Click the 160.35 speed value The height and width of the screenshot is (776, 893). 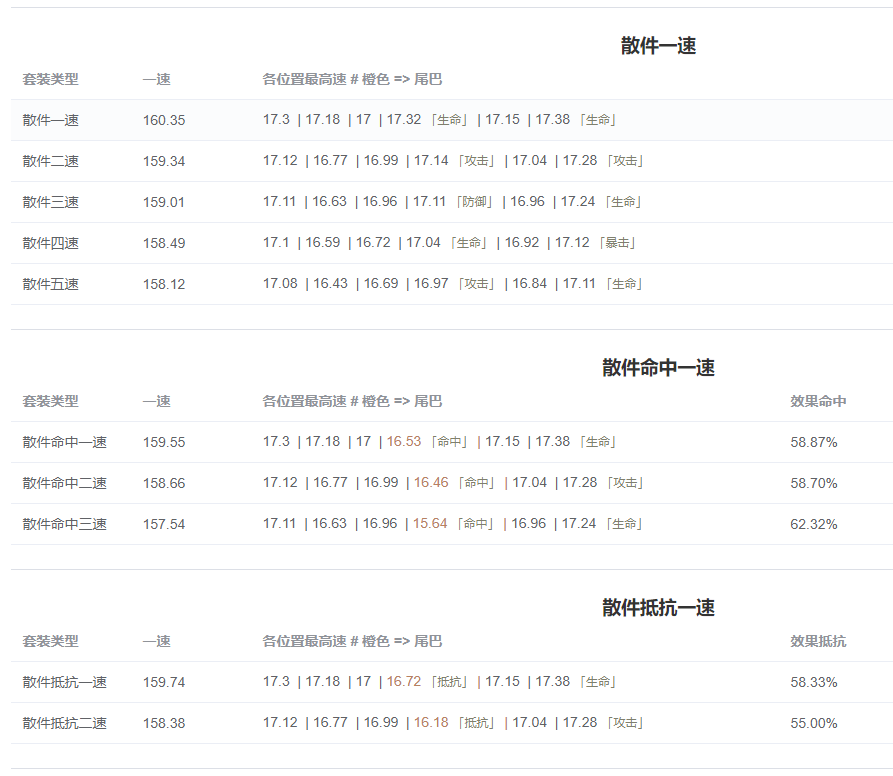coord(164,120)
